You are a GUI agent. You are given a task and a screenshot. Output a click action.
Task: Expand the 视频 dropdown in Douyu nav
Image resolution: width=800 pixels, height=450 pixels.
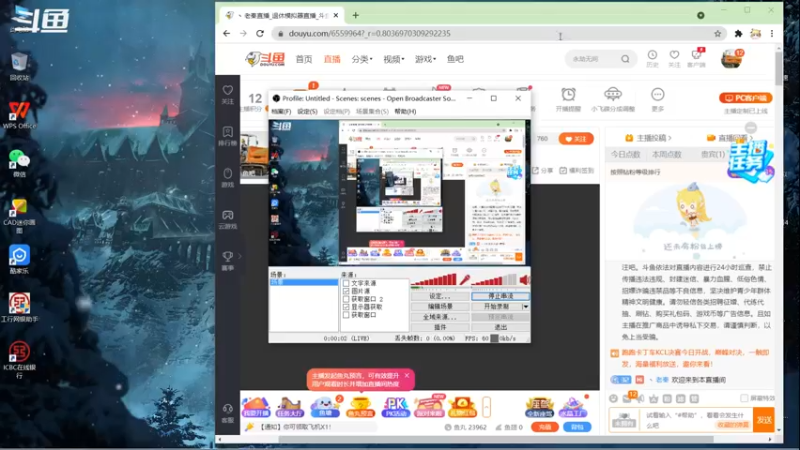[393, 59]
